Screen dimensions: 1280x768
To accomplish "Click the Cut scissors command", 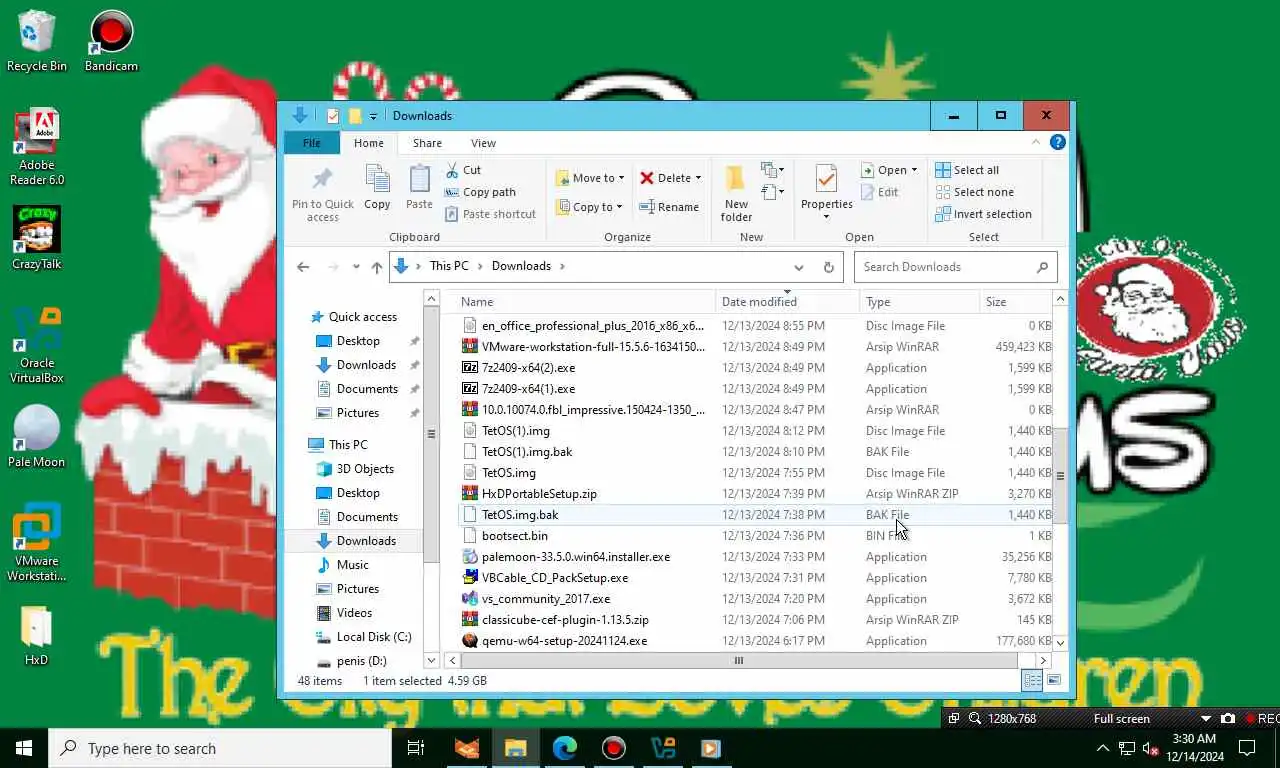I will point(463,170).
